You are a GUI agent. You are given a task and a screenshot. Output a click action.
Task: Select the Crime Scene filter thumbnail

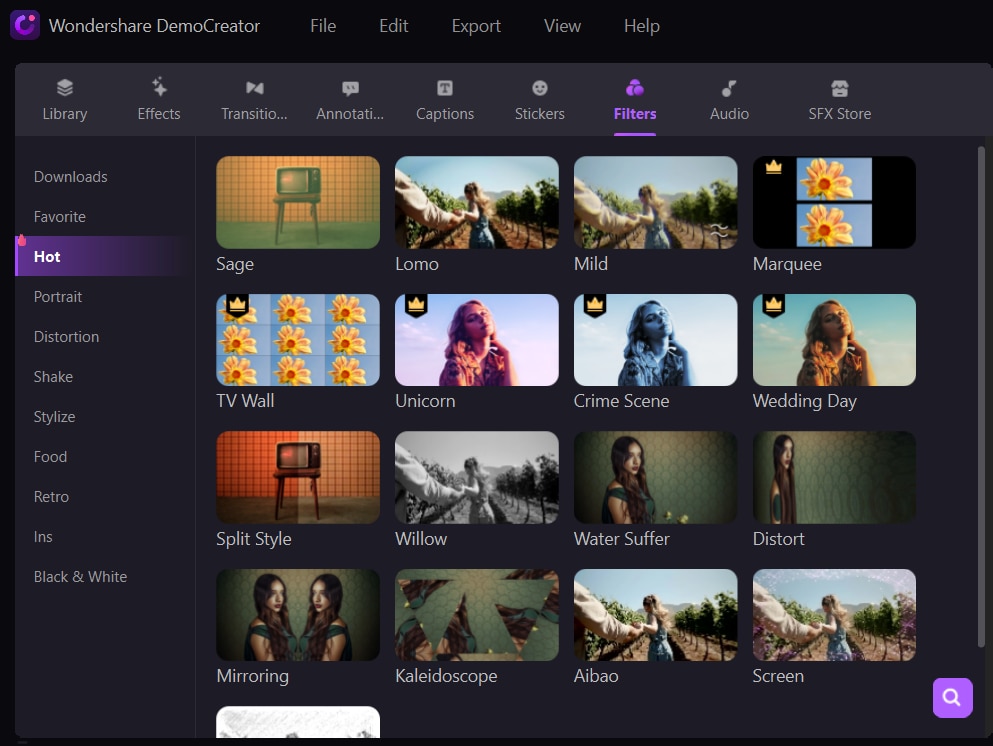coord(655,339)
